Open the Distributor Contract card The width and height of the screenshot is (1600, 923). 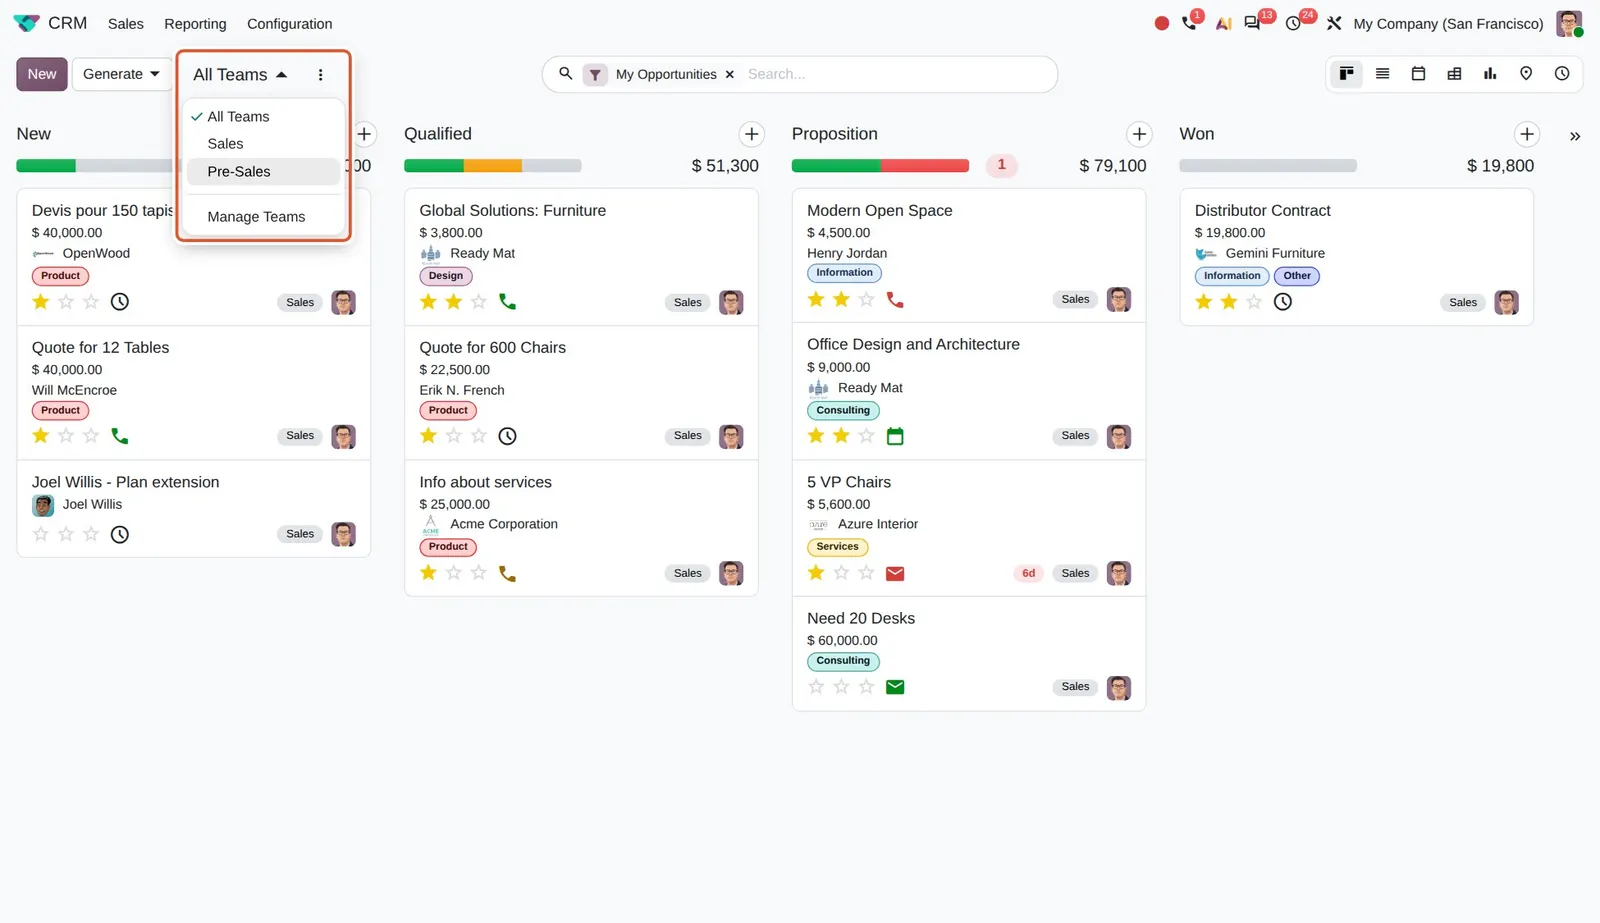1356,257
